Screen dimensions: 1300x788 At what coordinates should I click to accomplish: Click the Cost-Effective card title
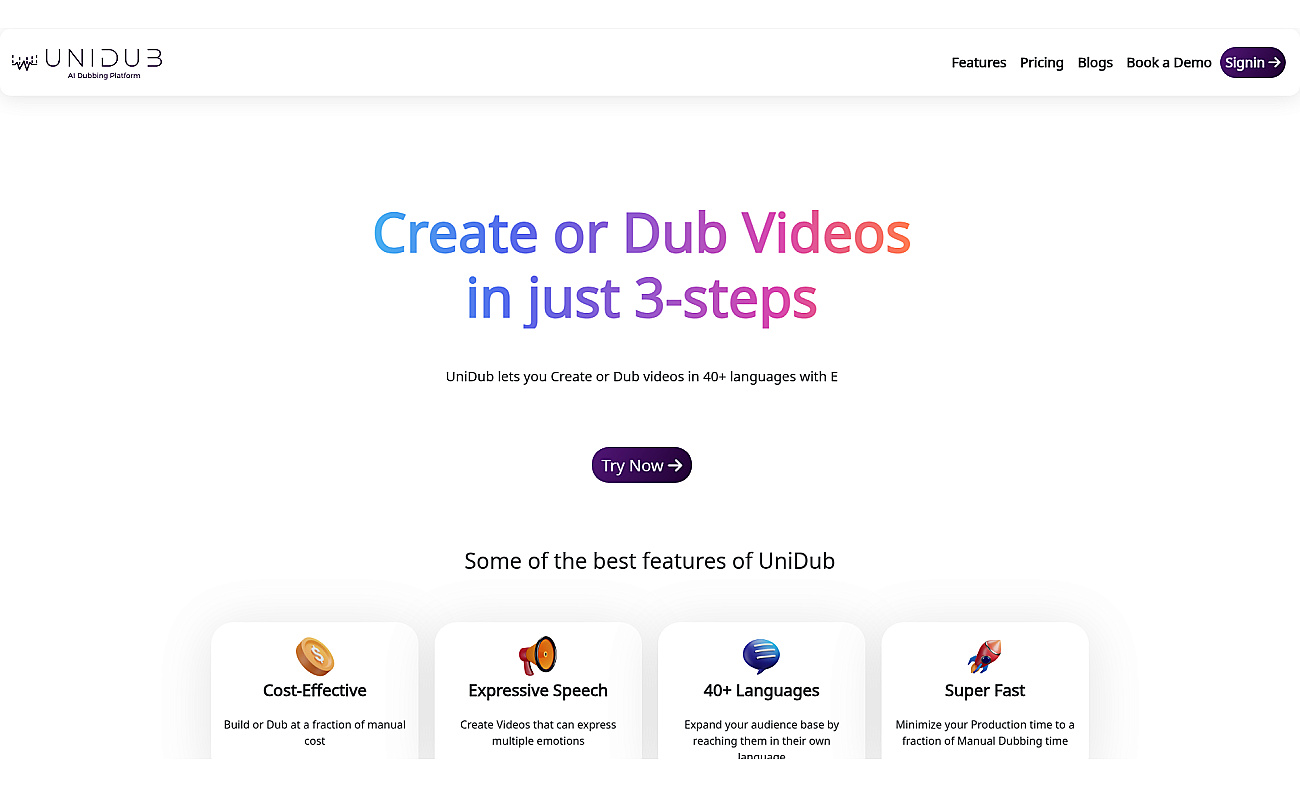click(315, 690)
